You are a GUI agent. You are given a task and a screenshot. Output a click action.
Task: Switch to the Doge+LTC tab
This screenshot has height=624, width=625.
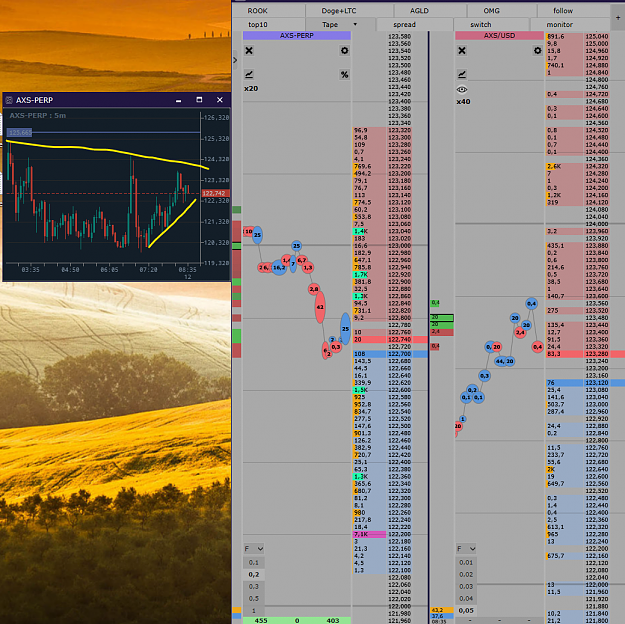350,10
